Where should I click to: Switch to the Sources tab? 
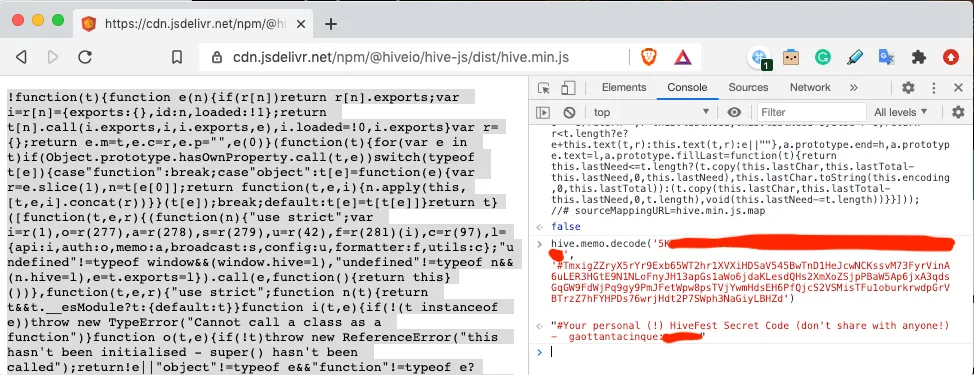point(748,88)
